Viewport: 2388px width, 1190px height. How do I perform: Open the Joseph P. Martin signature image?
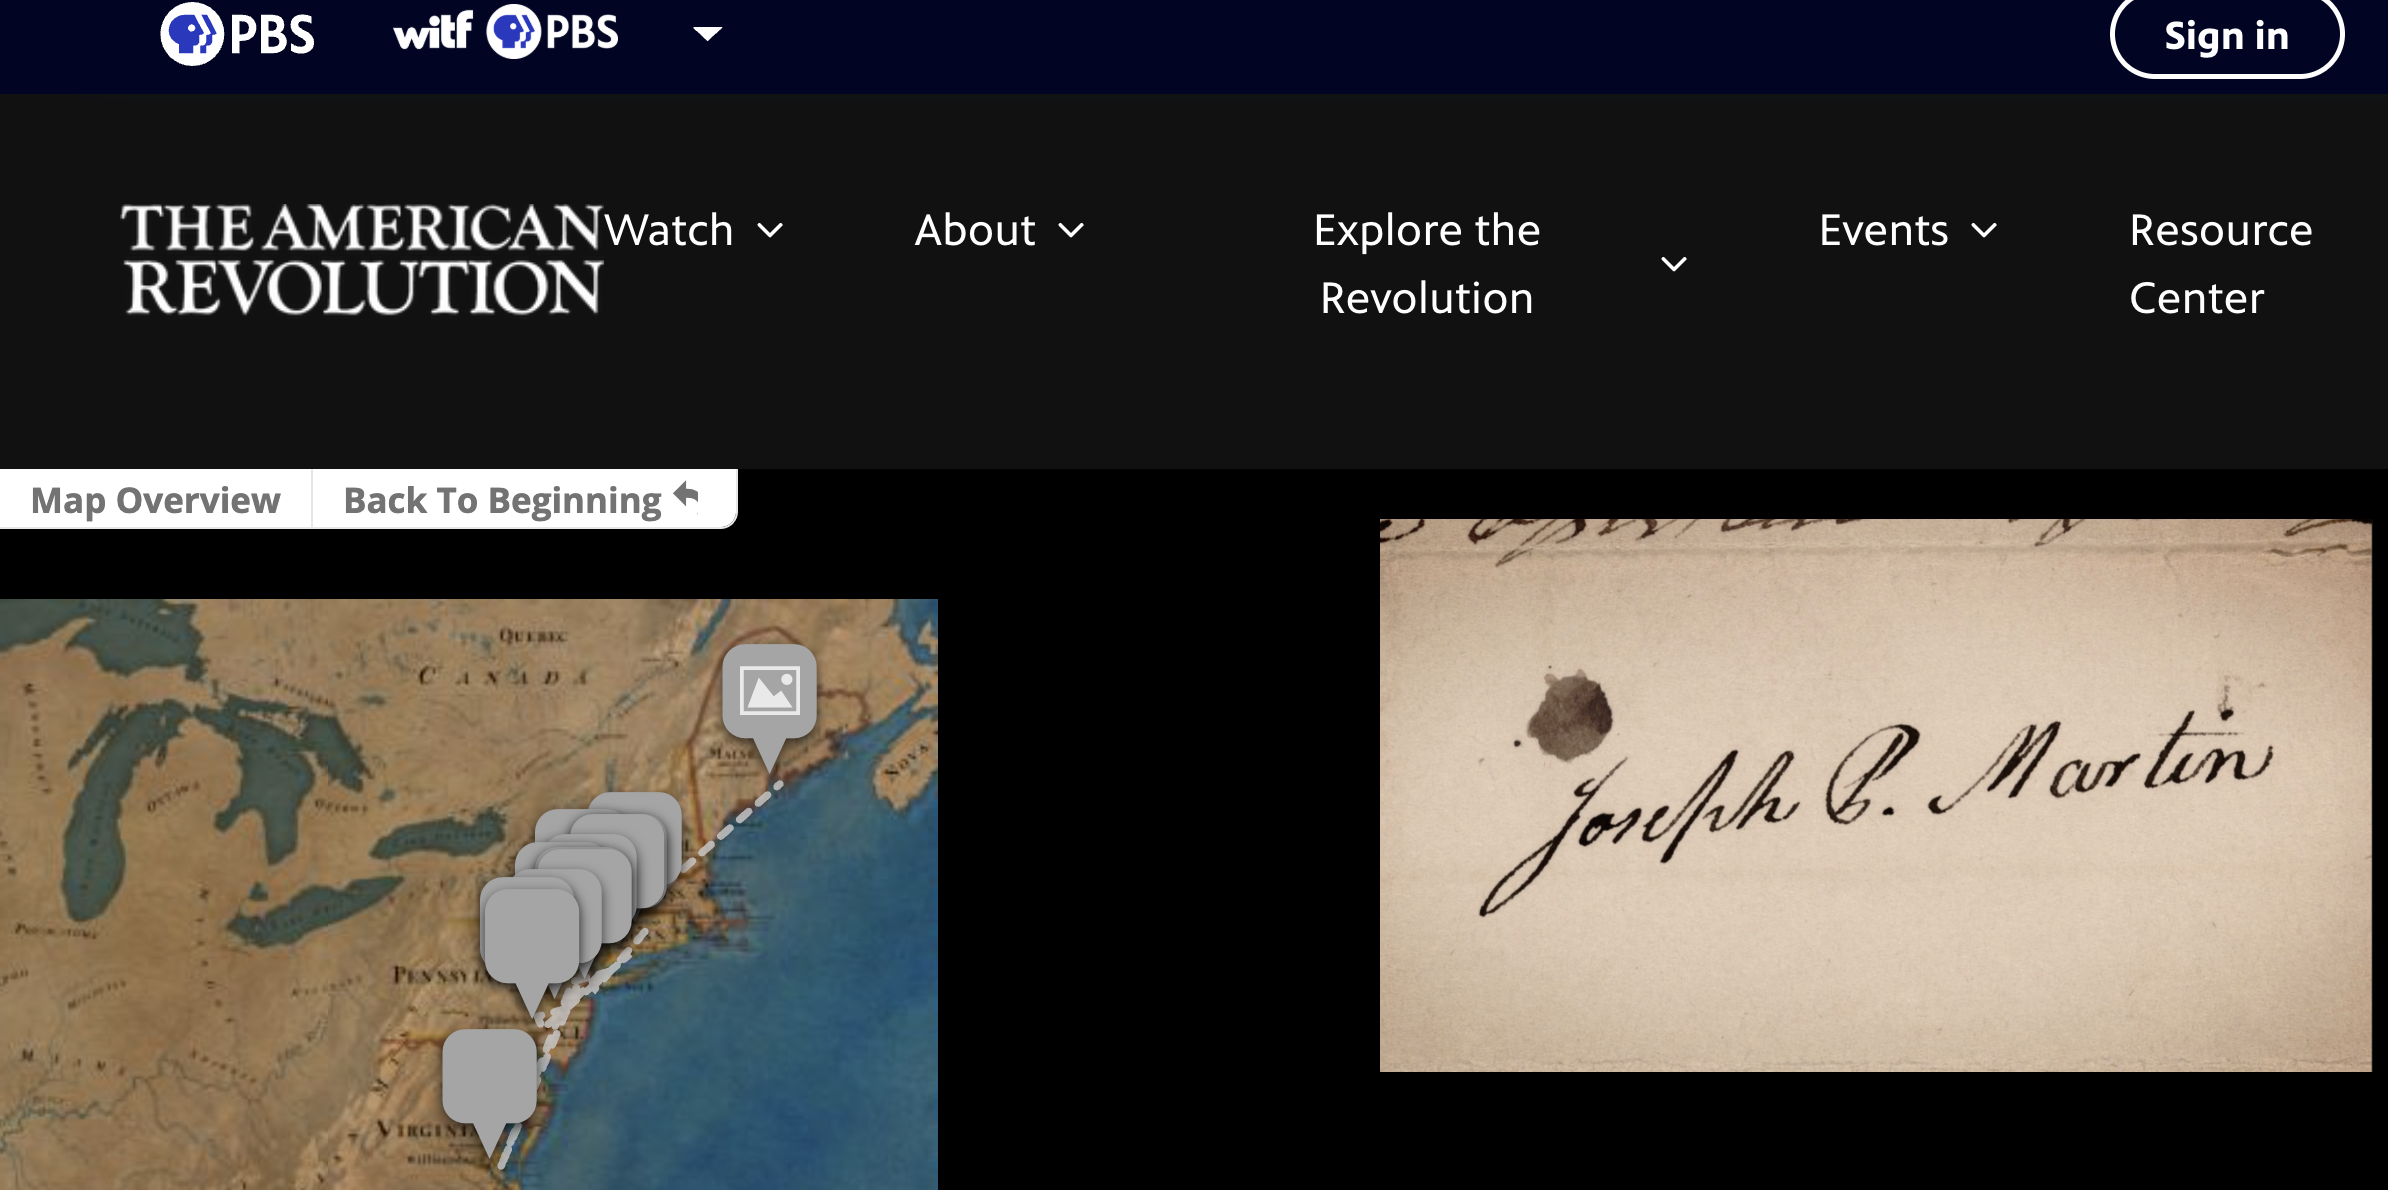pos(1875,795)
